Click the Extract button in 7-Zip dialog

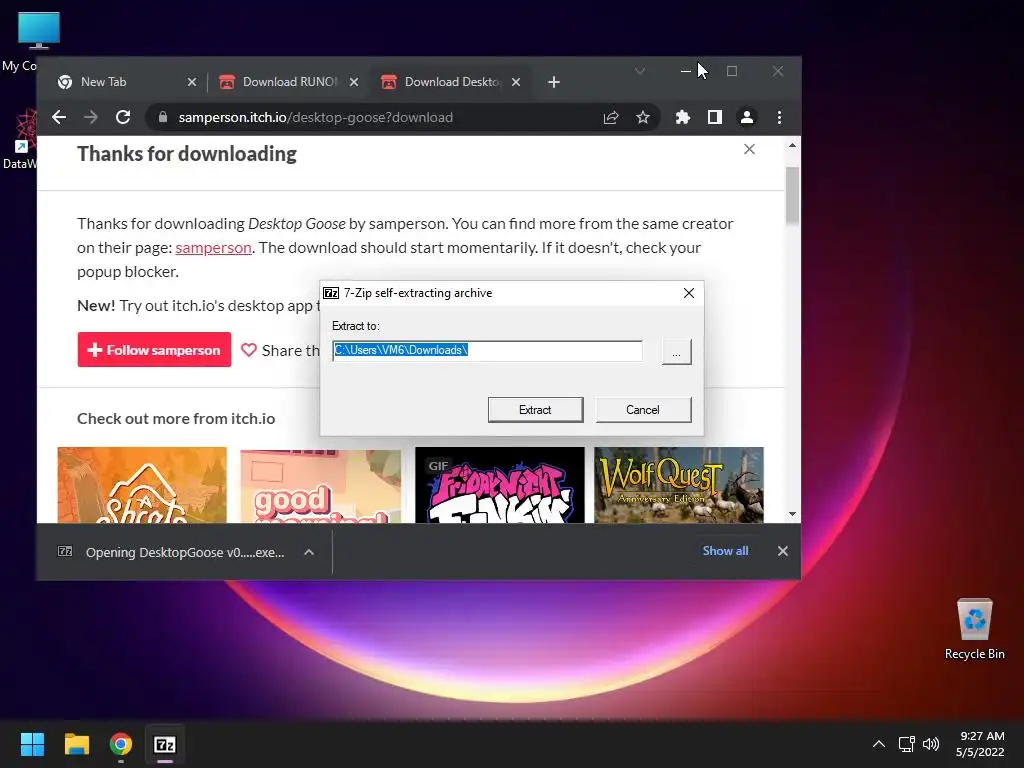pyautogui.click(x=535, y=409)
